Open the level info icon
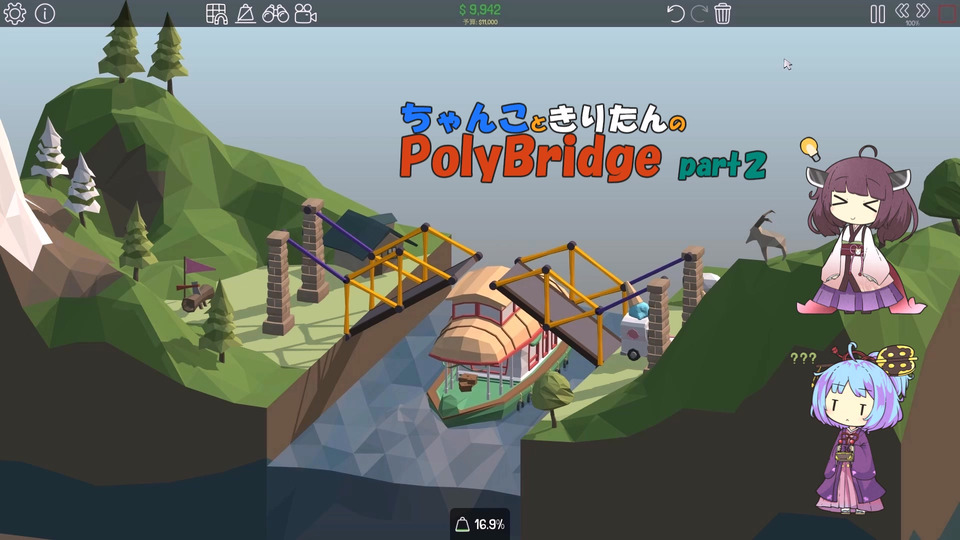 (45, 13)
